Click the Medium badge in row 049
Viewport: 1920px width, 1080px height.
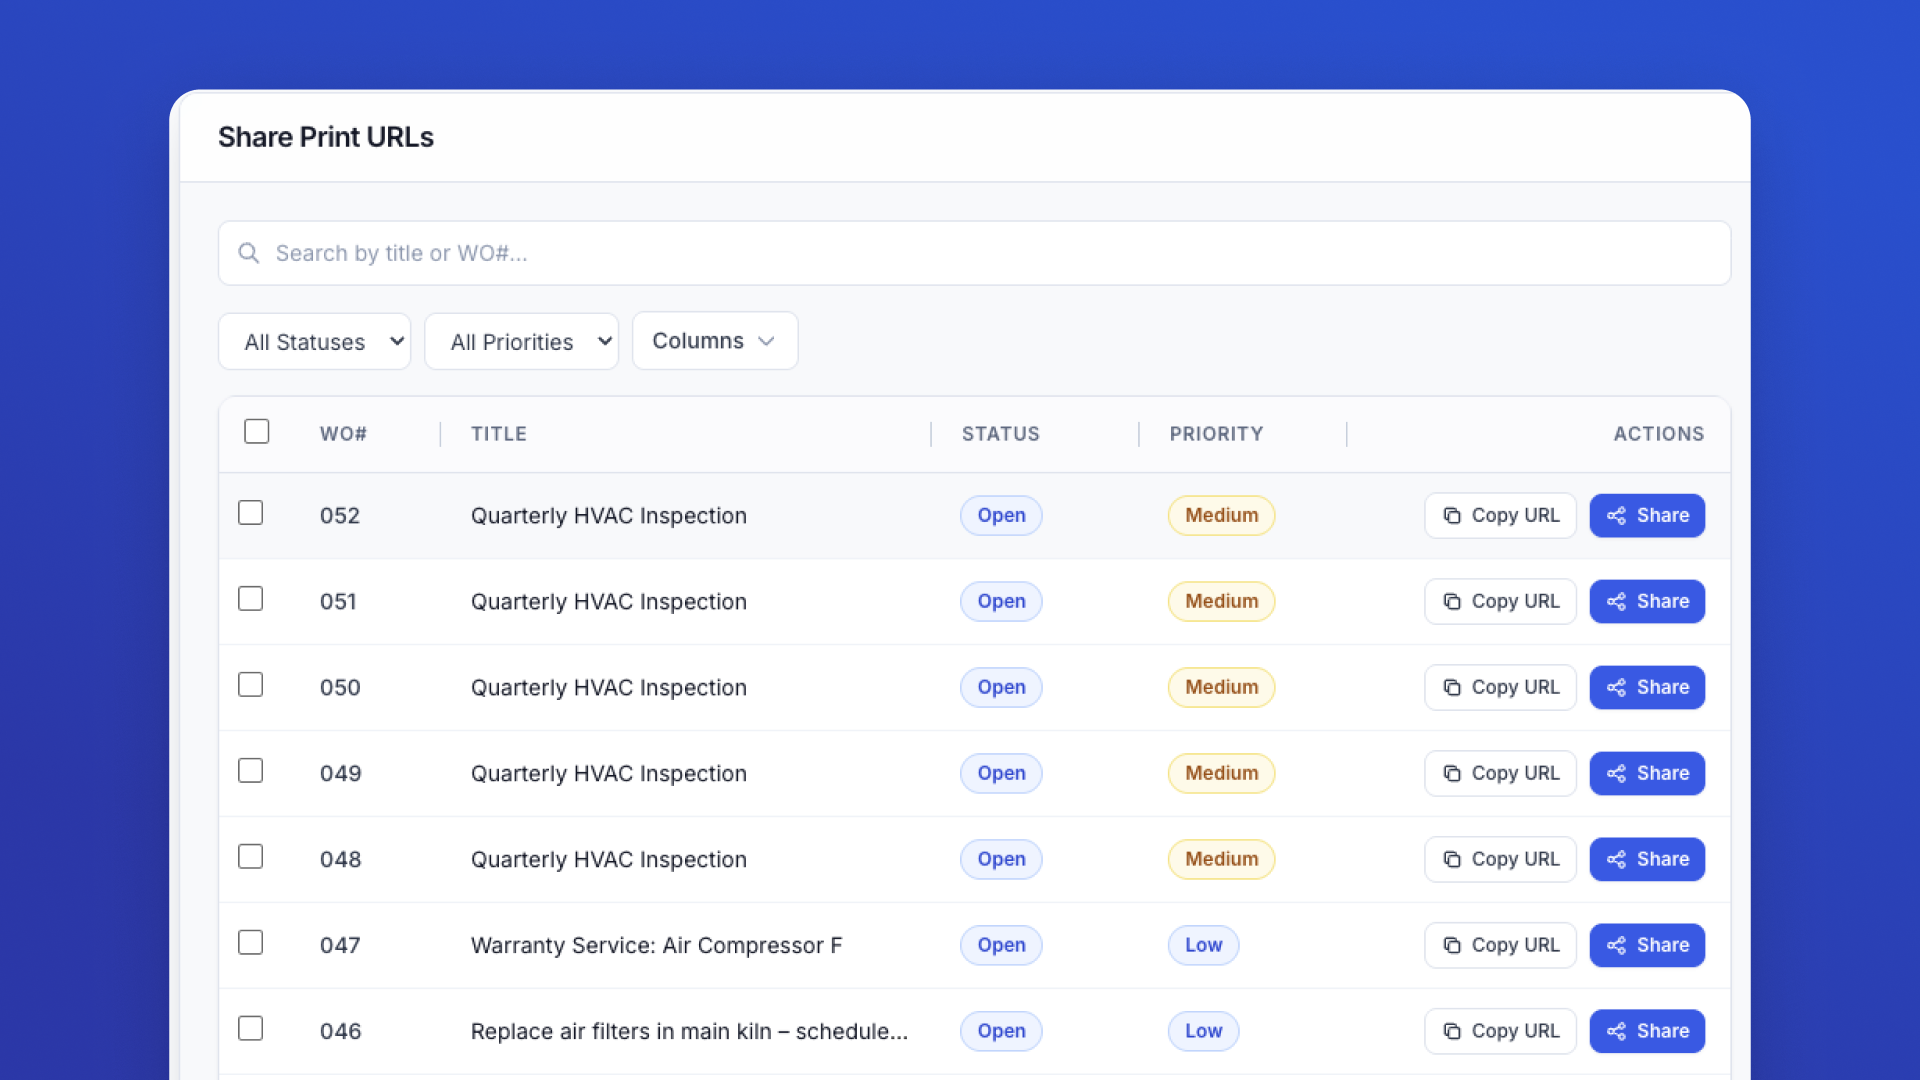[x=1221, y=774]
